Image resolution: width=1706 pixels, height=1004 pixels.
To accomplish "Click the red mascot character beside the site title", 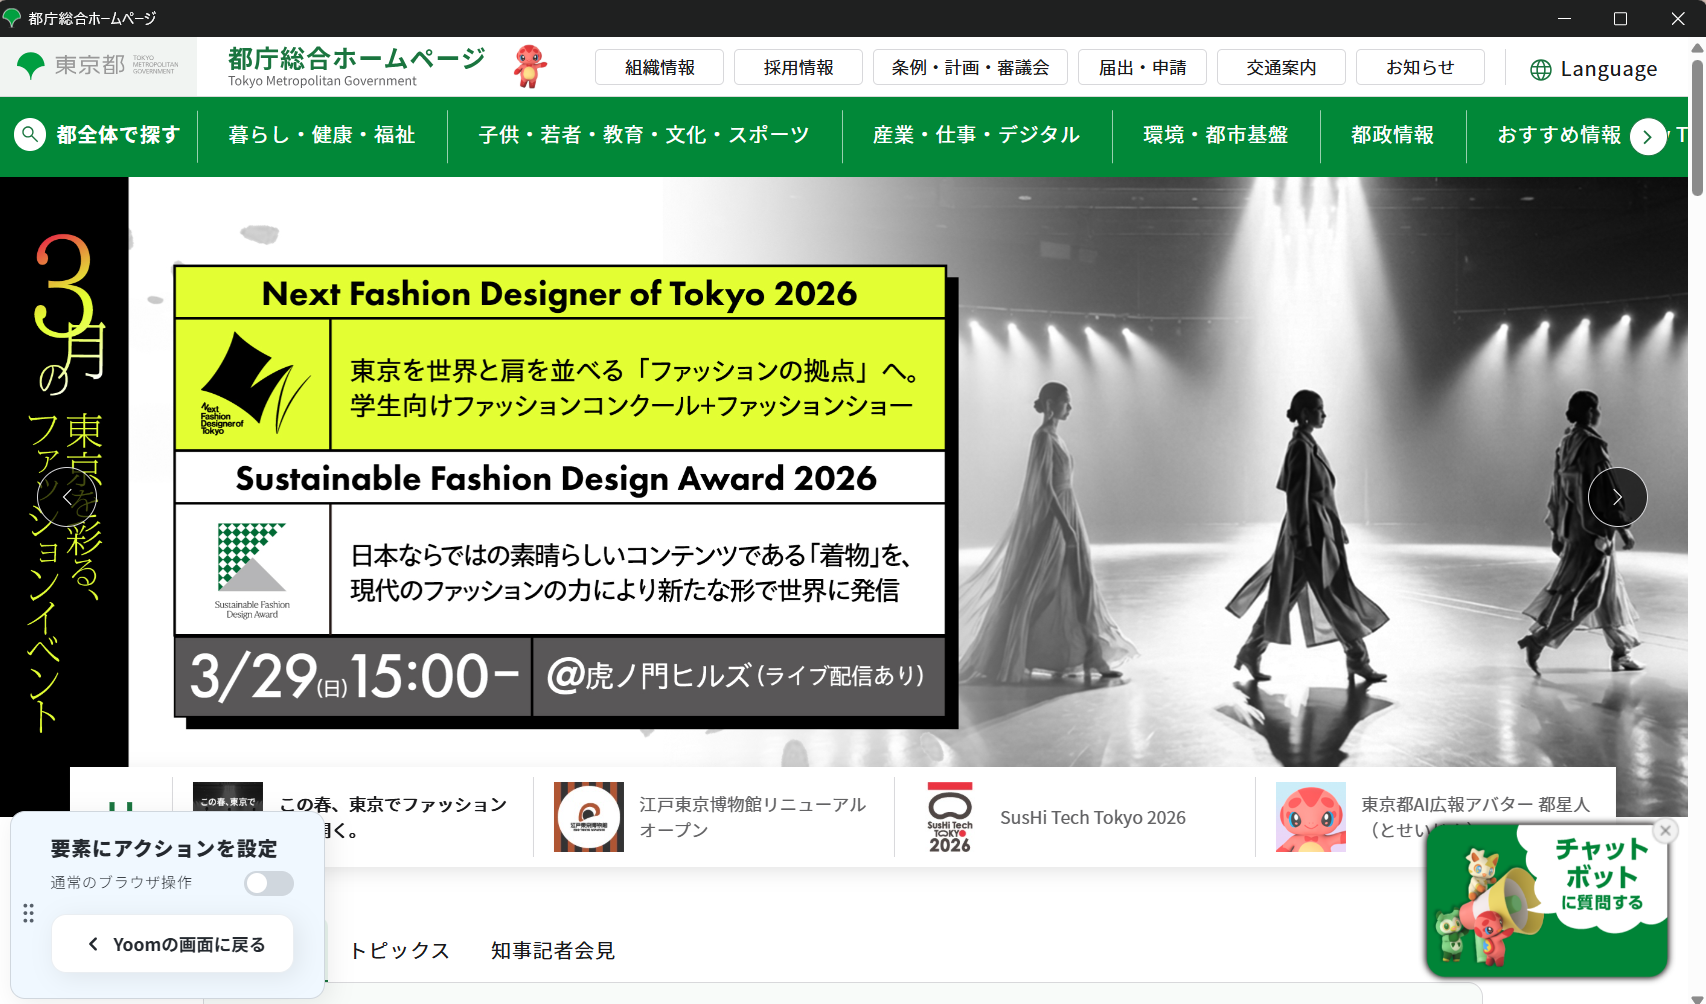I will coord(529,67).
